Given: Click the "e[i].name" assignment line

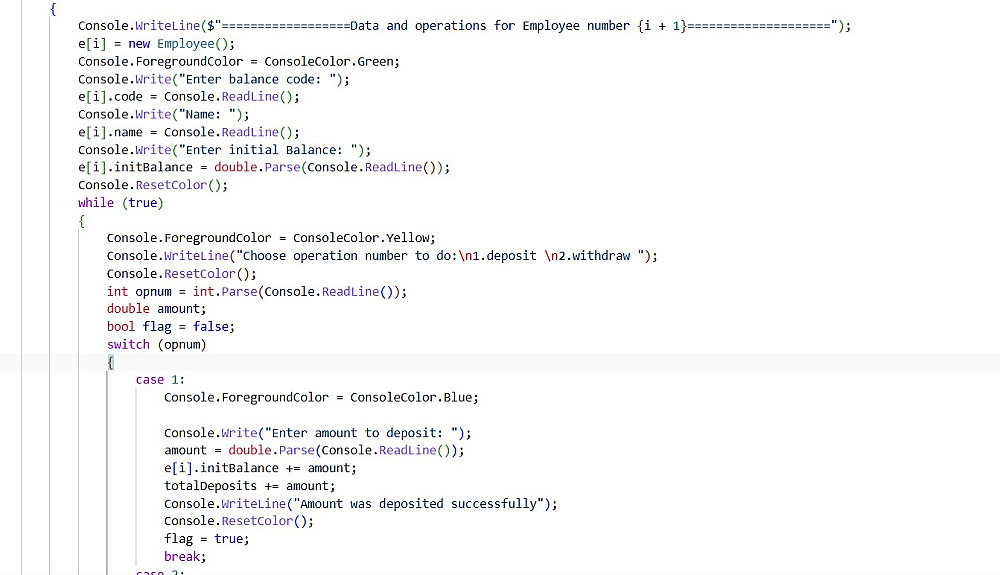Looking at the screenshot, I should click(x=189, y=133).
